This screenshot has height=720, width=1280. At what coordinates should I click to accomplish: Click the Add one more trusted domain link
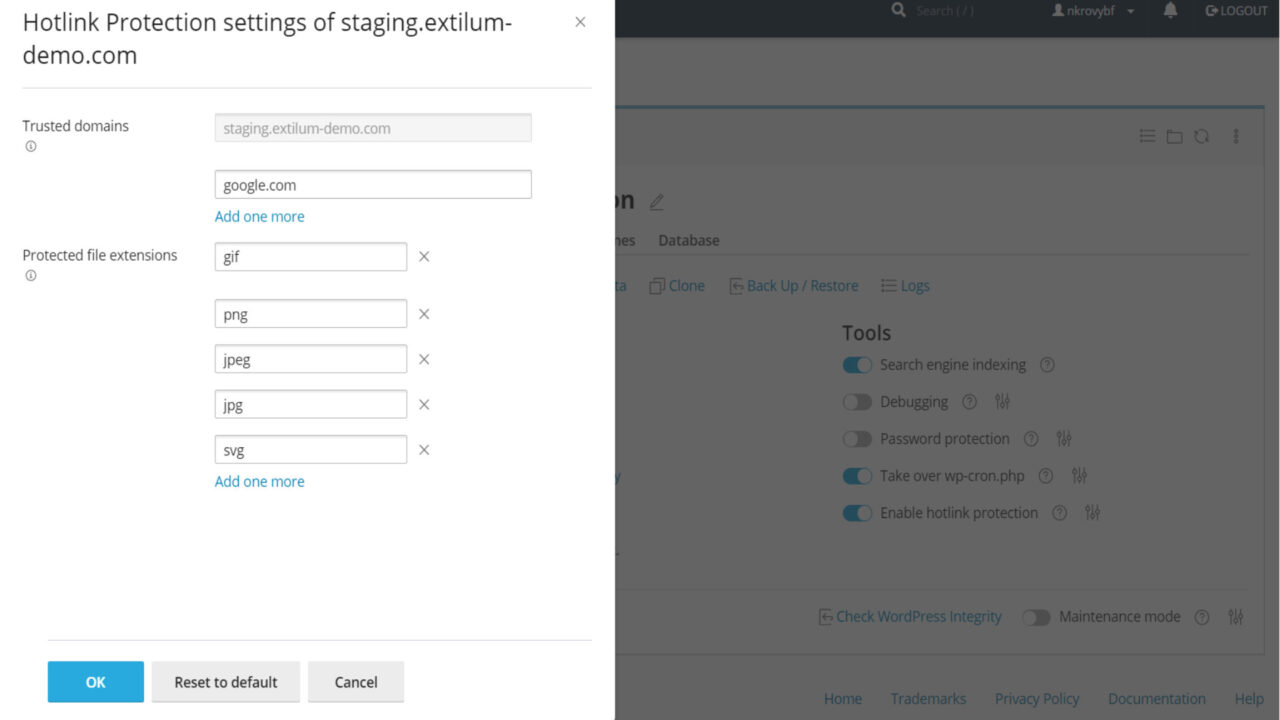(259, 216)
